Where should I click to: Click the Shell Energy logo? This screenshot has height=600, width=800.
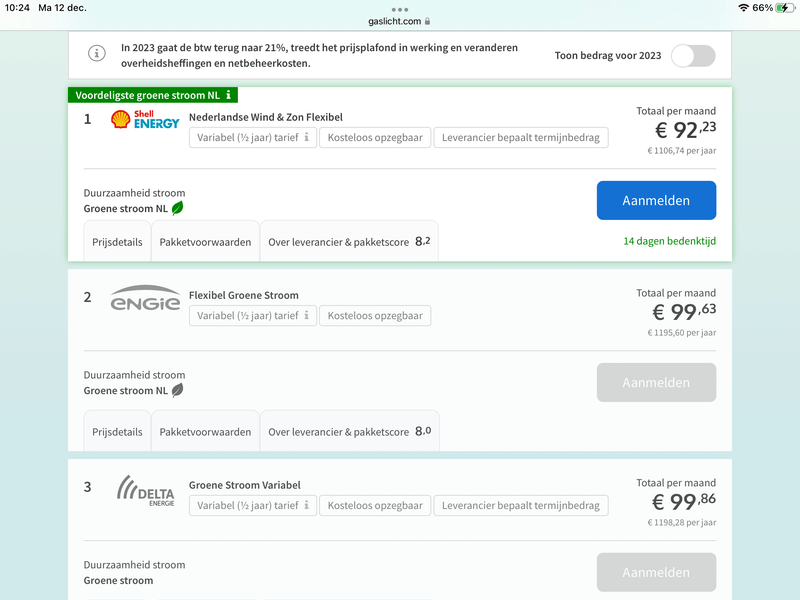[x=145, y=120]
